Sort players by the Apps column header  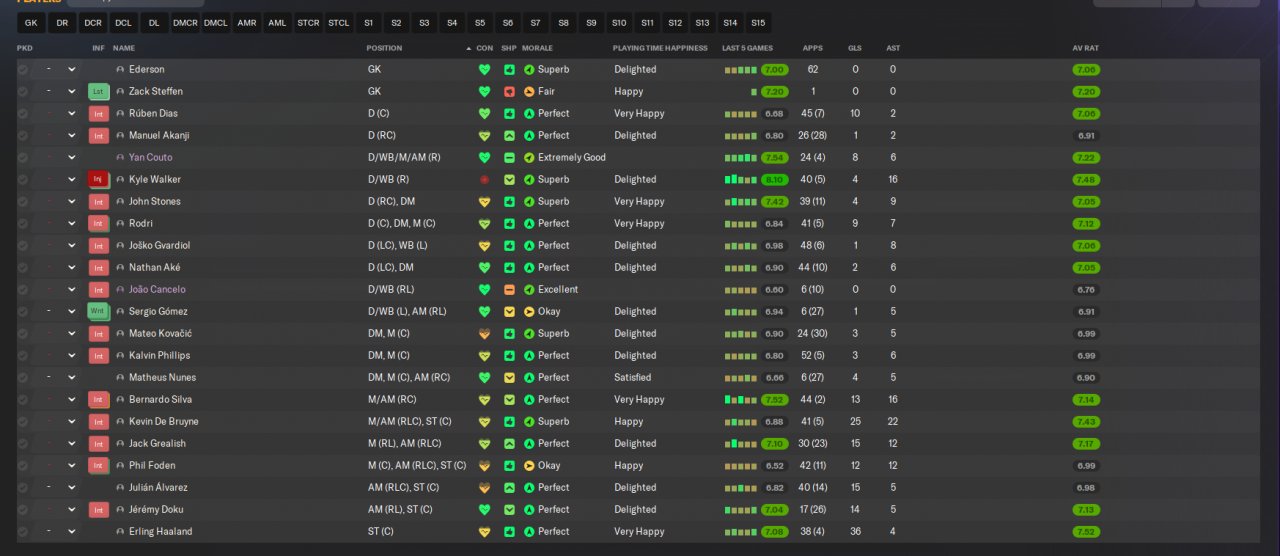pos(813,48)
